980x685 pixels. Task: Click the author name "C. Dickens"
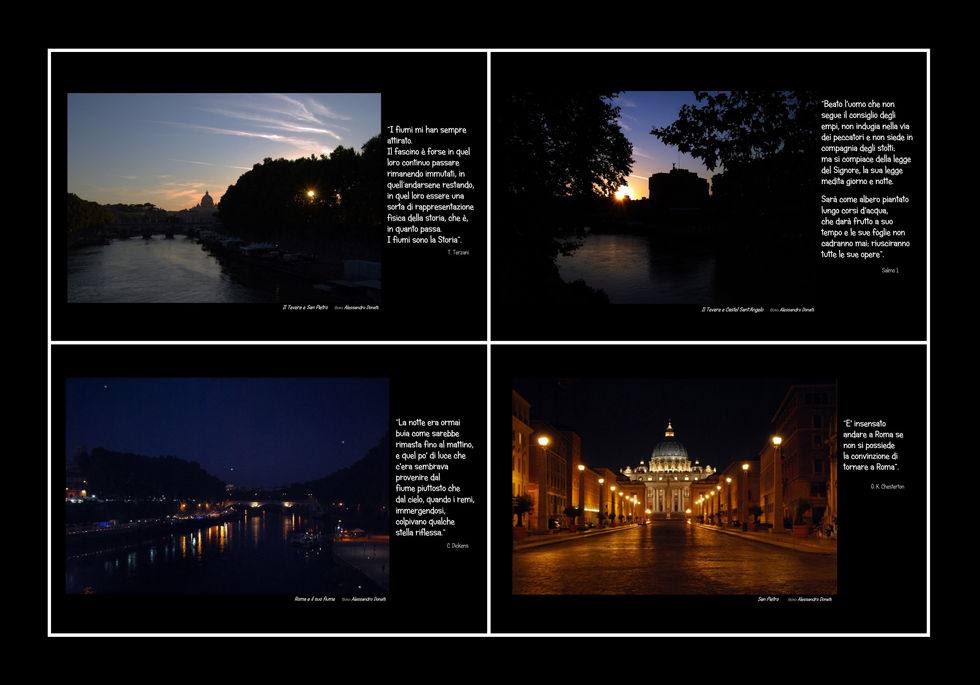[x=458, y=546]
